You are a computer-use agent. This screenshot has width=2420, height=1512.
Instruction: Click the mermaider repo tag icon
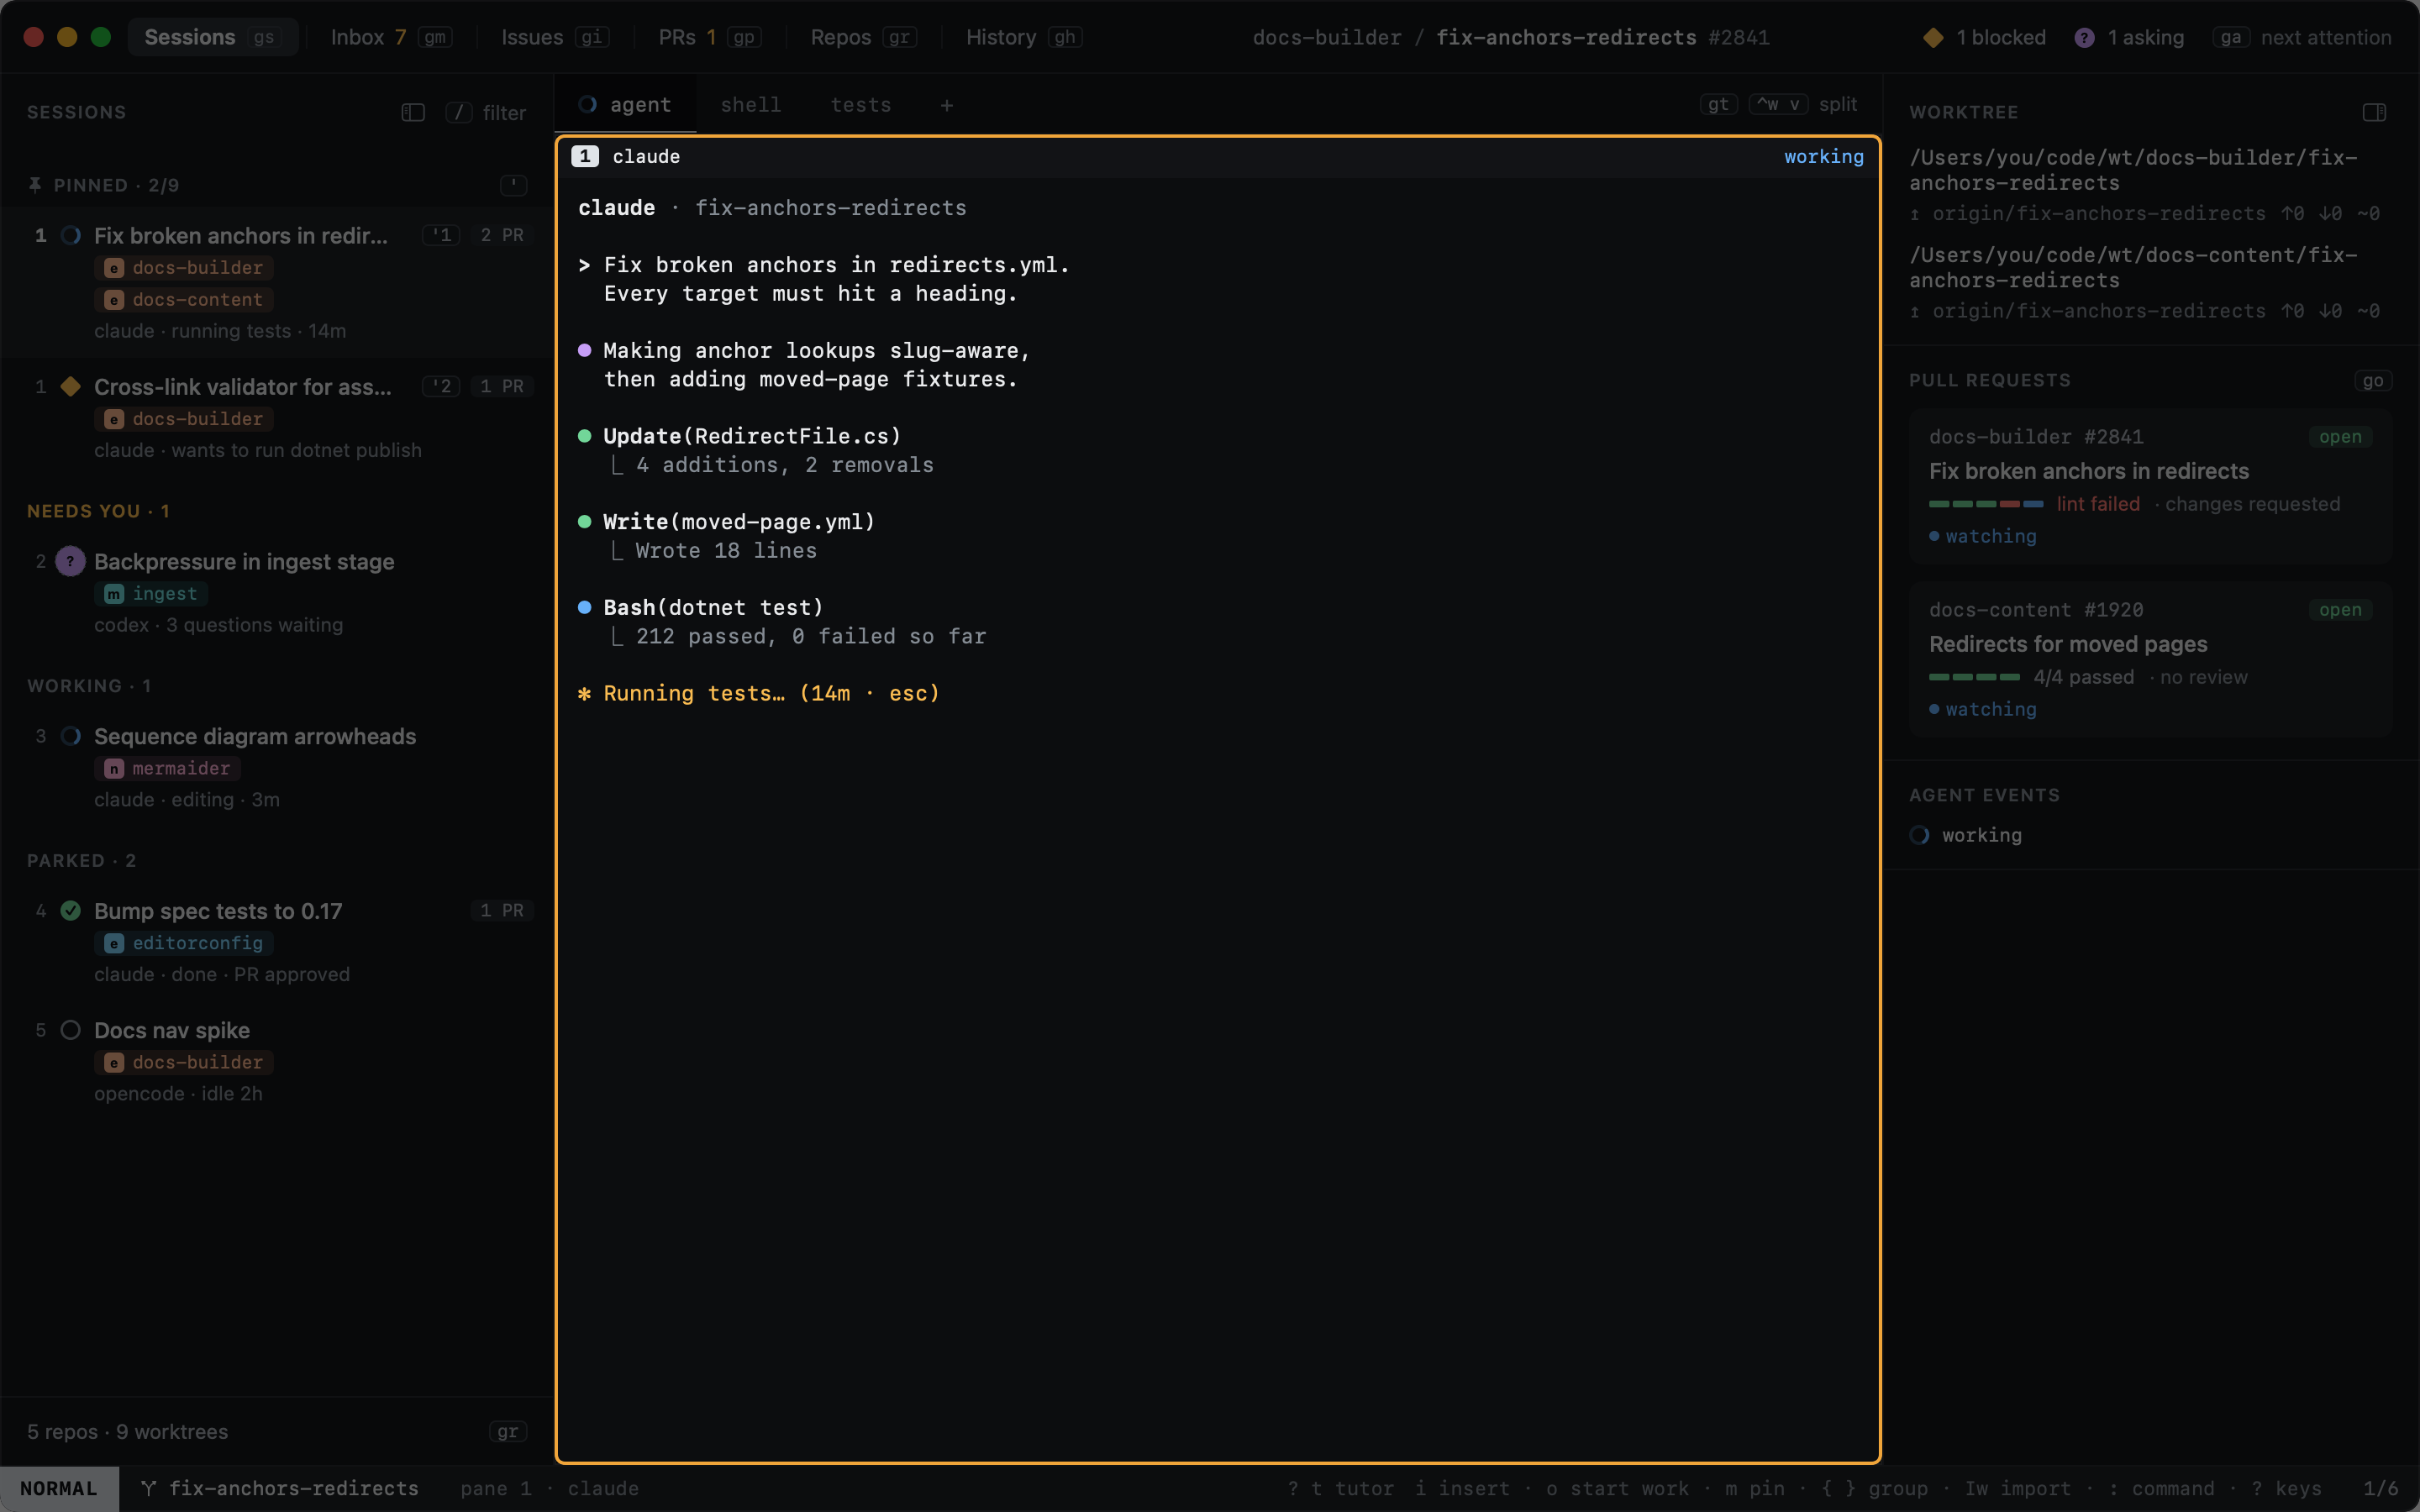pos(114,768)
